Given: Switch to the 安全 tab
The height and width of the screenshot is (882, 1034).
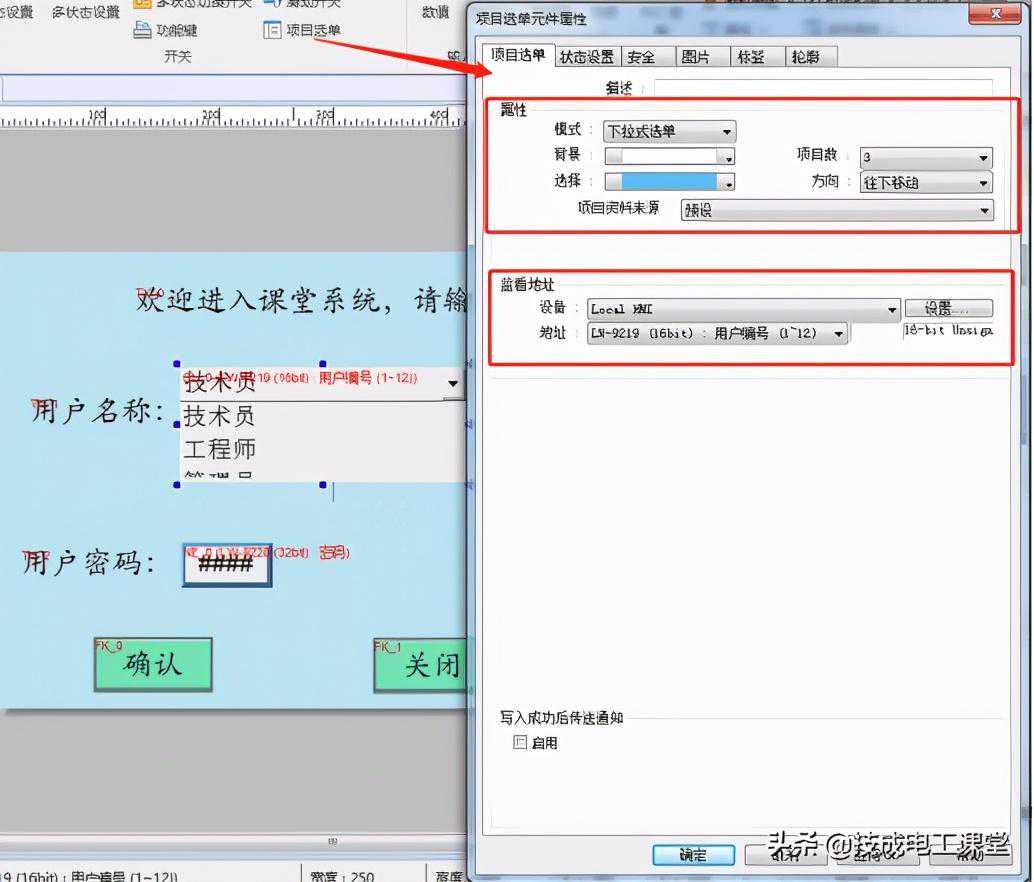Looking at the screenshot, I should coord(642,57).
